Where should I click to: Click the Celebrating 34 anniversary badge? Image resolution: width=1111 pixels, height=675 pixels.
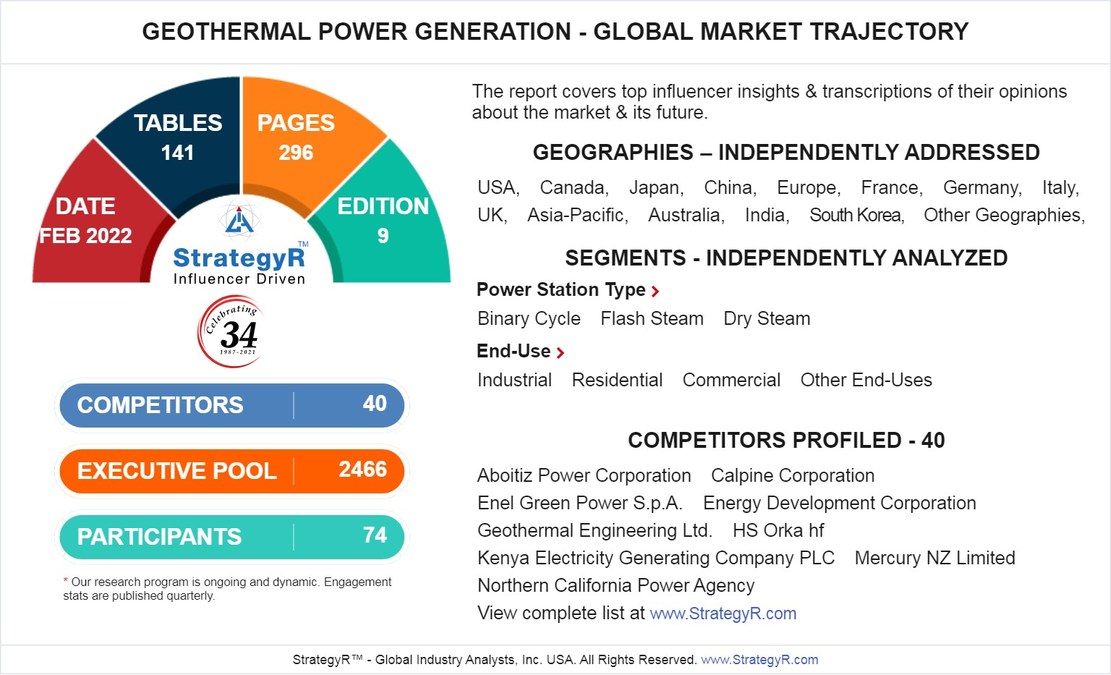pyautogui.click(x=230, y=331)
